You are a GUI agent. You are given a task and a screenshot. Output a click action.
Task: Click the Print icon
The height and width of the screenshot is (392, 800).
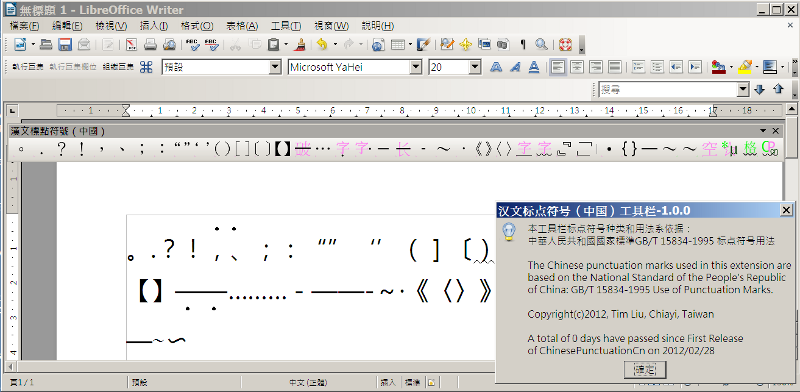[150, 45]
